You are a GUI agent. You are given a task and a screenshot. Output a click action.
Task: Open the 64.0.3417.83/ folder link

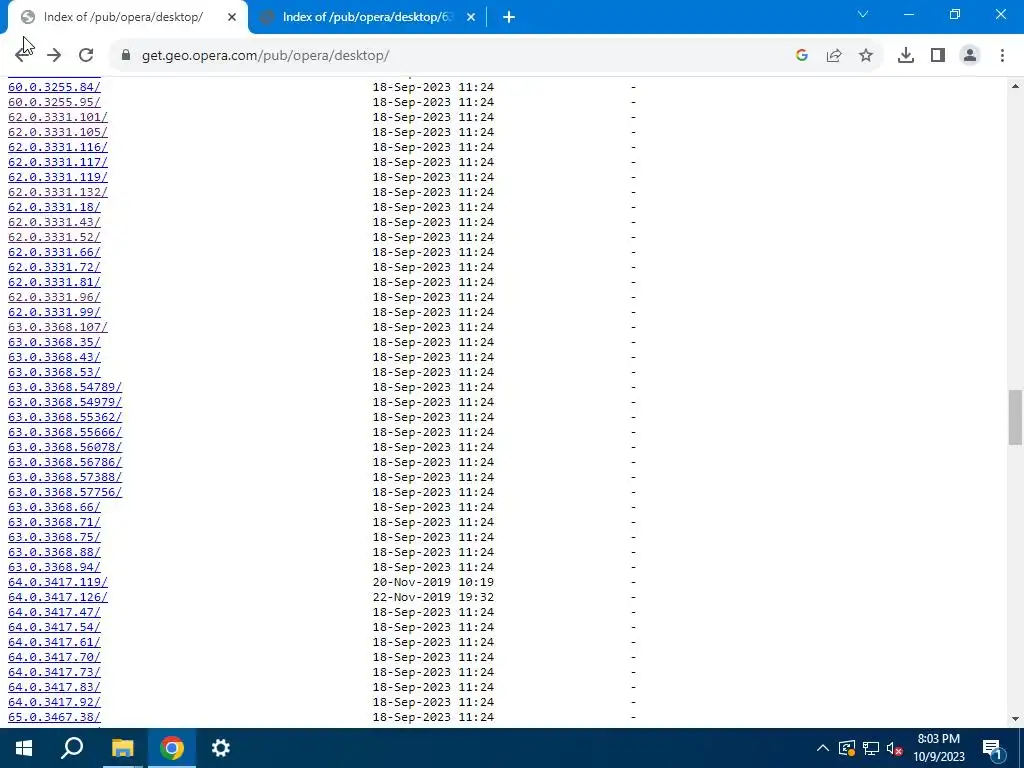click(x=54, y=688)
